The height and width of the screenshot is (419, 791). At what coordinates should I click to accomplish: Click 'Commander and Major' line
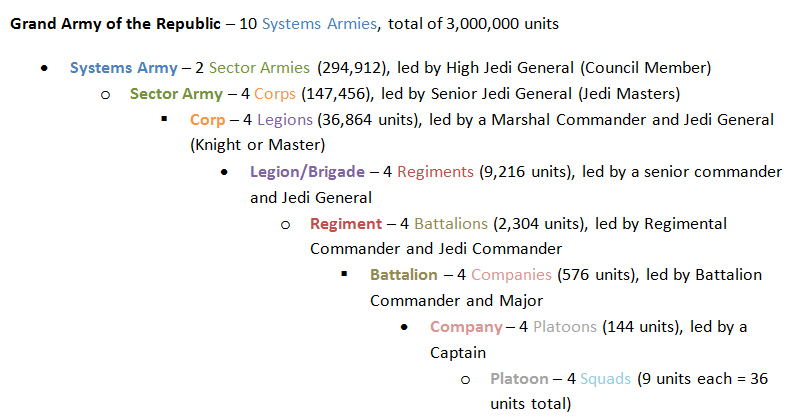click(456, 301)
